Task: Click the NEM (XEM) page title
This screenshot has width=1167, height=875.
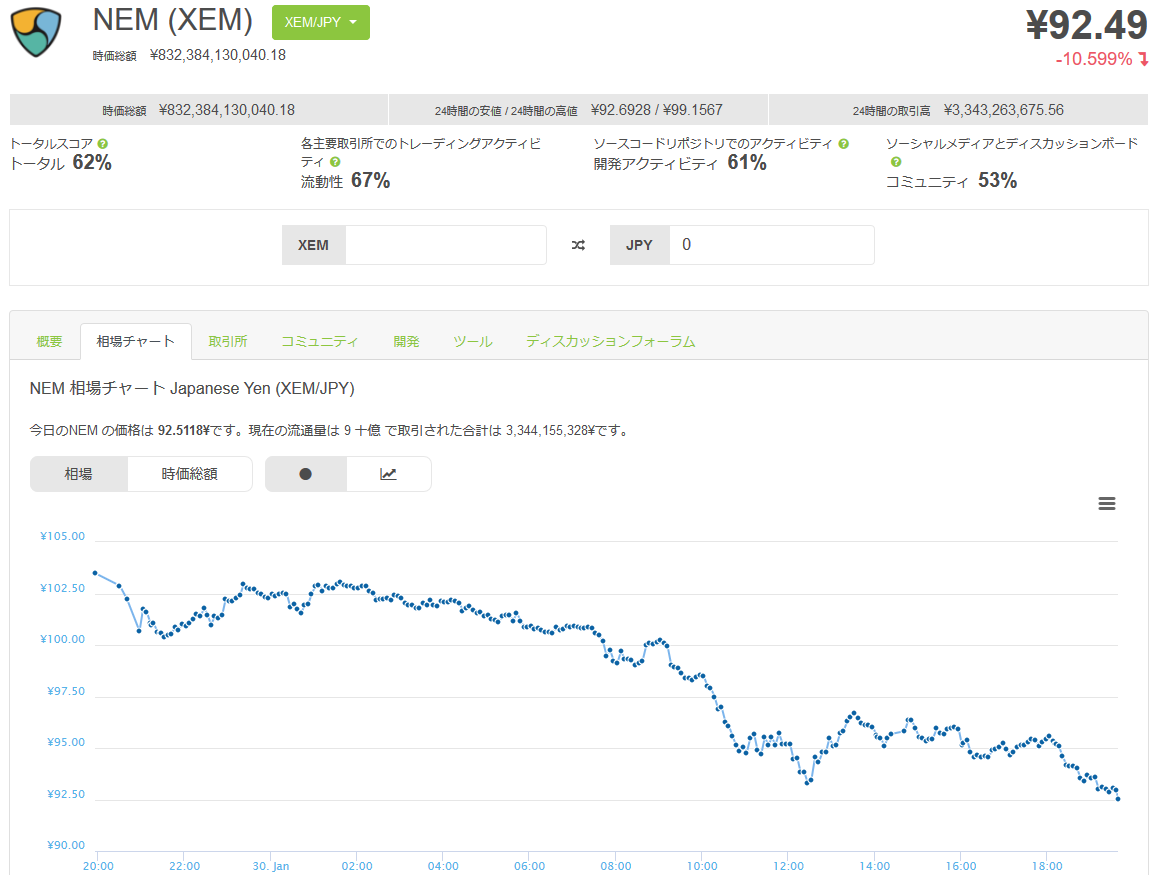Action: pyautogui.click(x=173, y=20)
